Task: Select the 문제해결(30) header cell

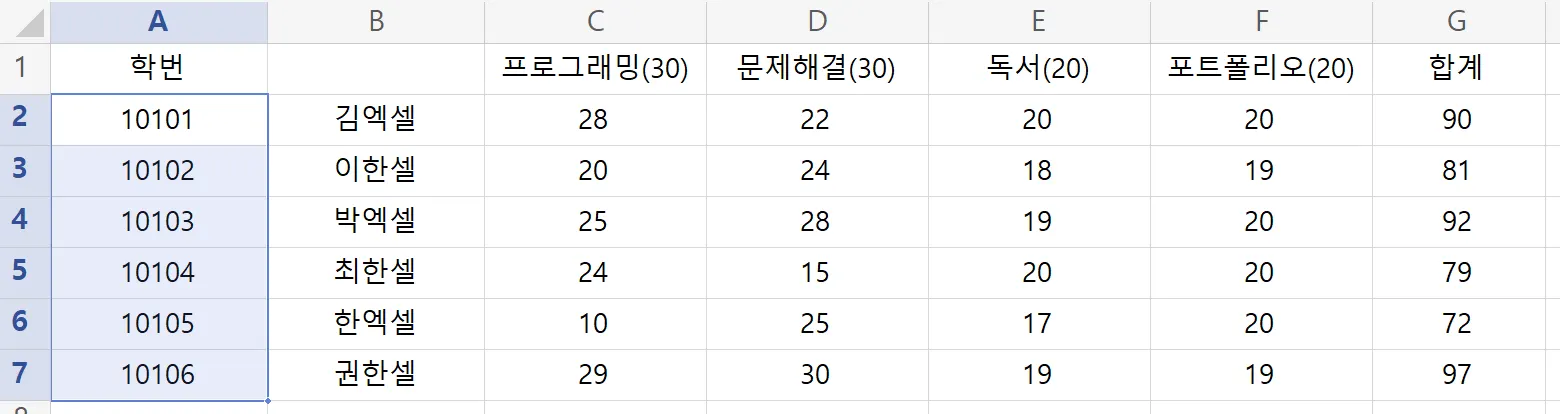Action: click(816, 68)
